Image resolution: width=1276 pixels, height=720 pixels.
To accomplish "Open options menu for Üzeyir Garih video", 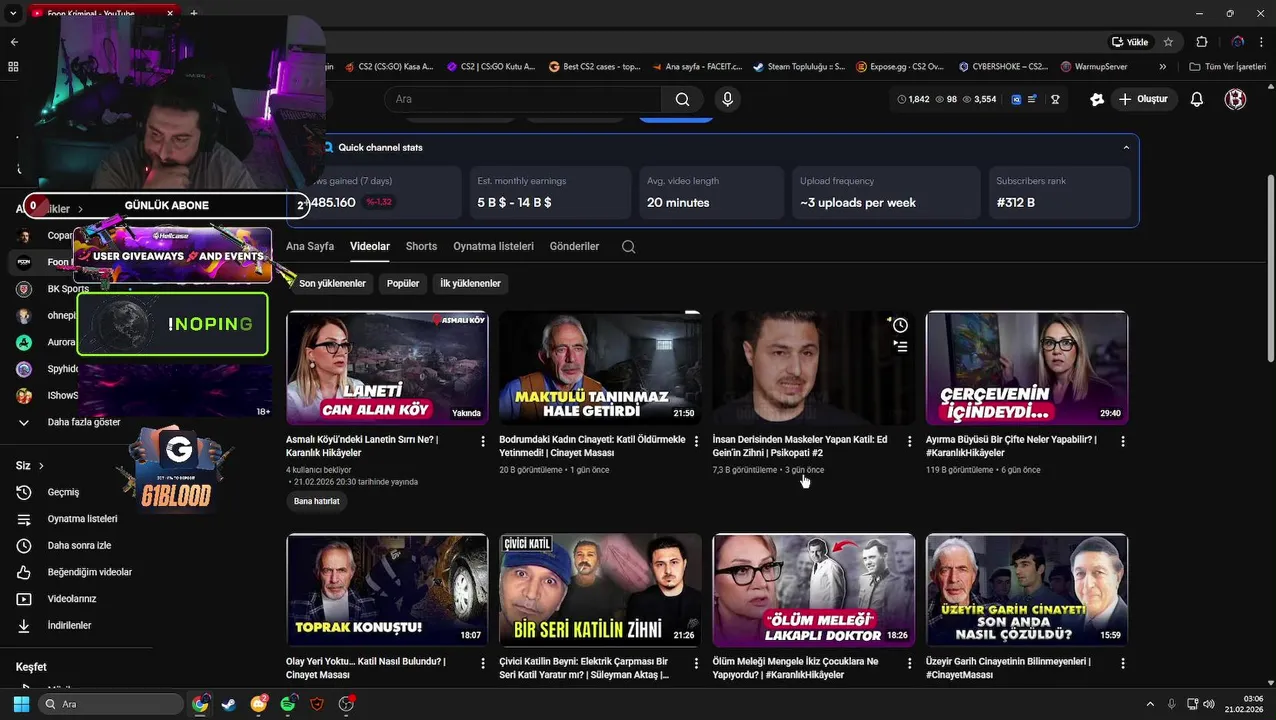I will [x=1122, y=663].
